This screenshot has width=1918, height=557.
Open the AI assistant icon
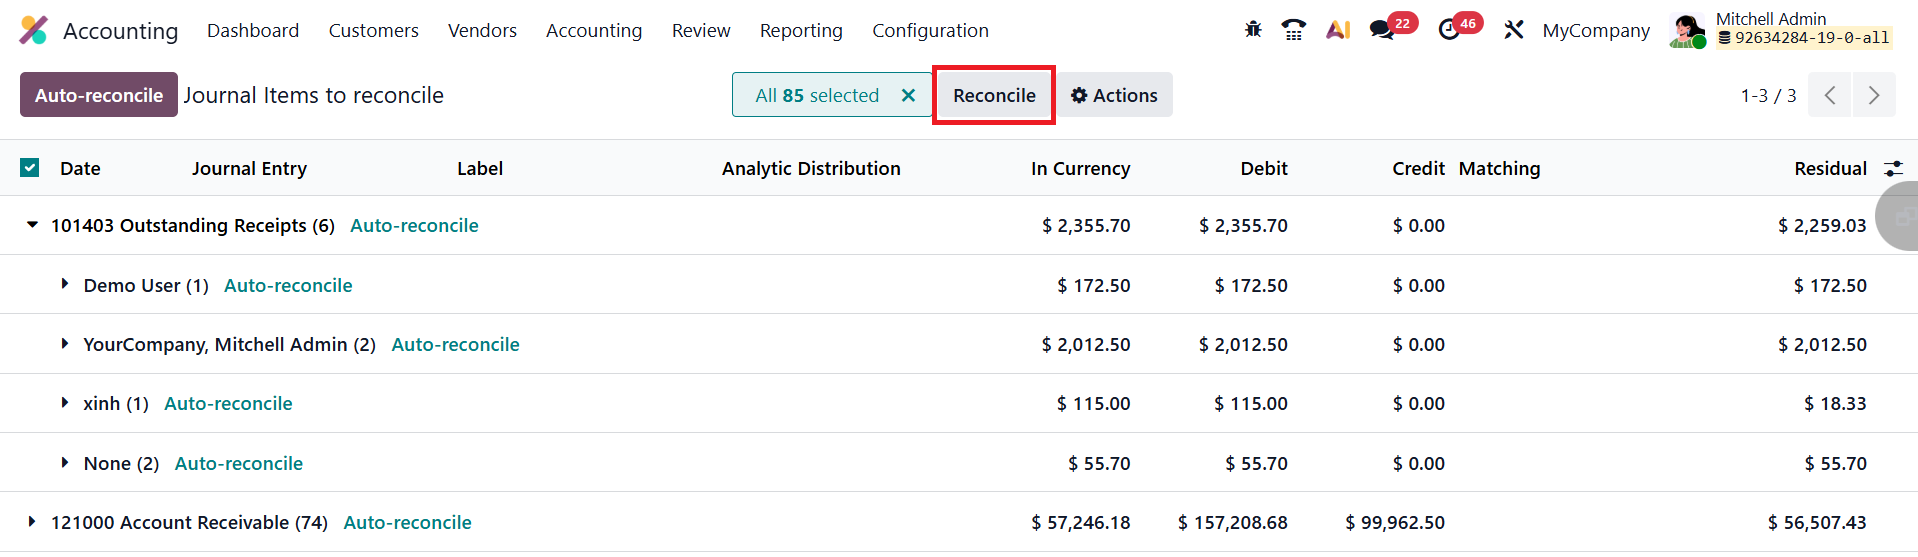tap(1338, 30)
